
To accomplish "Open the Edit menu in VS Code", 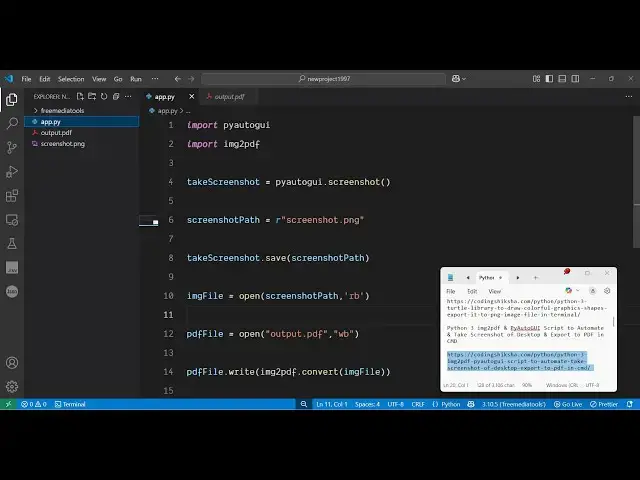I will 44,79.
